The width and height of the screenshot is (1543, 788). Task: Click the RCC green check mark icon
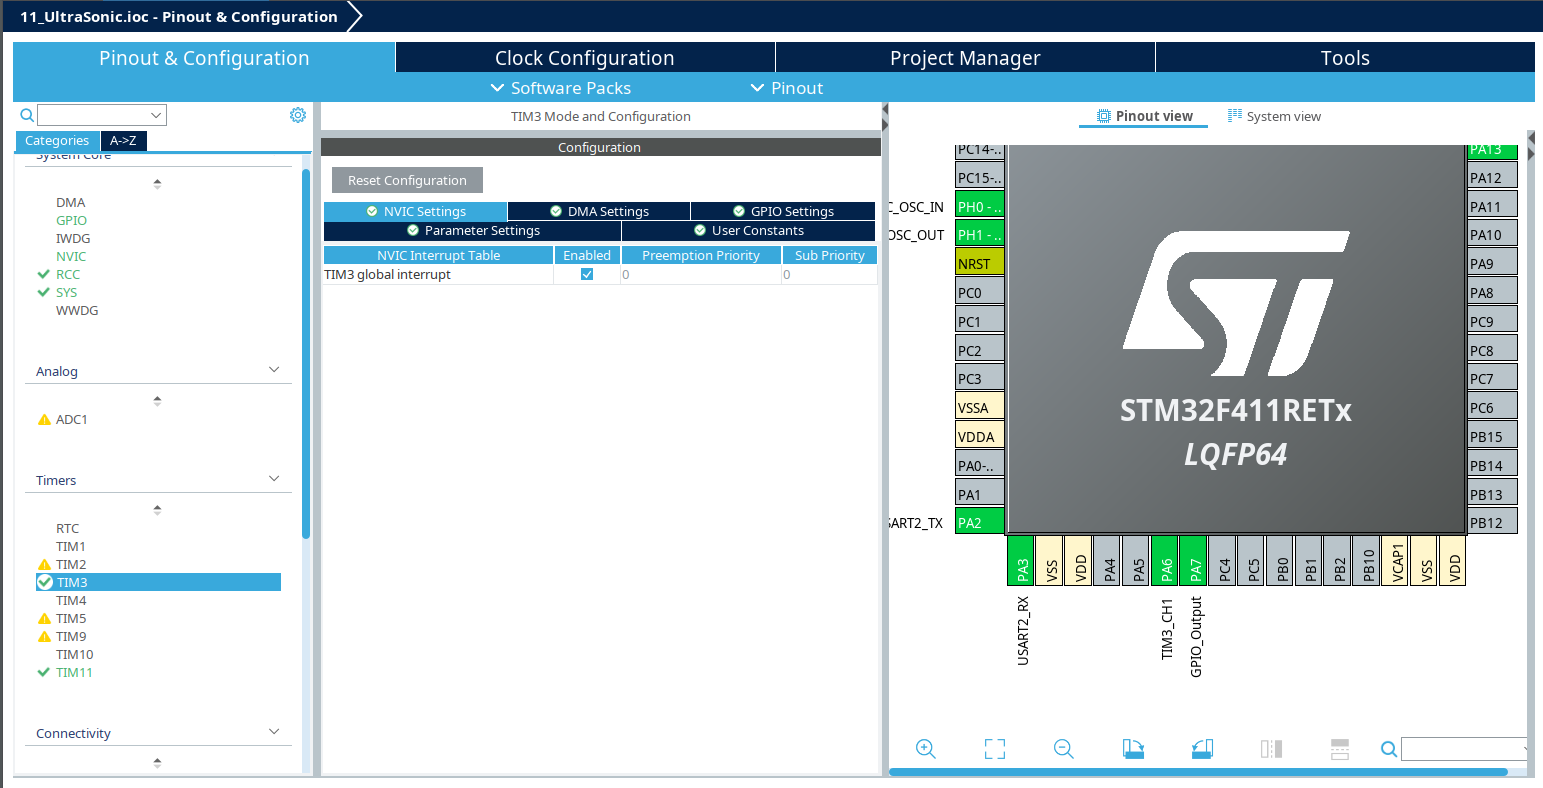43,274
